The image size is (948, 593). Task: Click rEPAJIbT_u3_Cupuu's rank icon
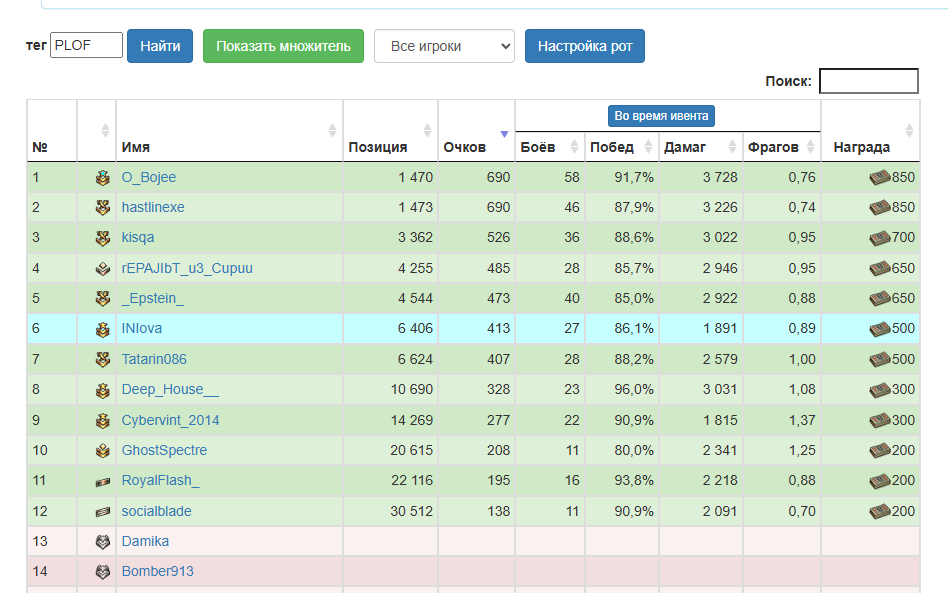pos(103,268)
